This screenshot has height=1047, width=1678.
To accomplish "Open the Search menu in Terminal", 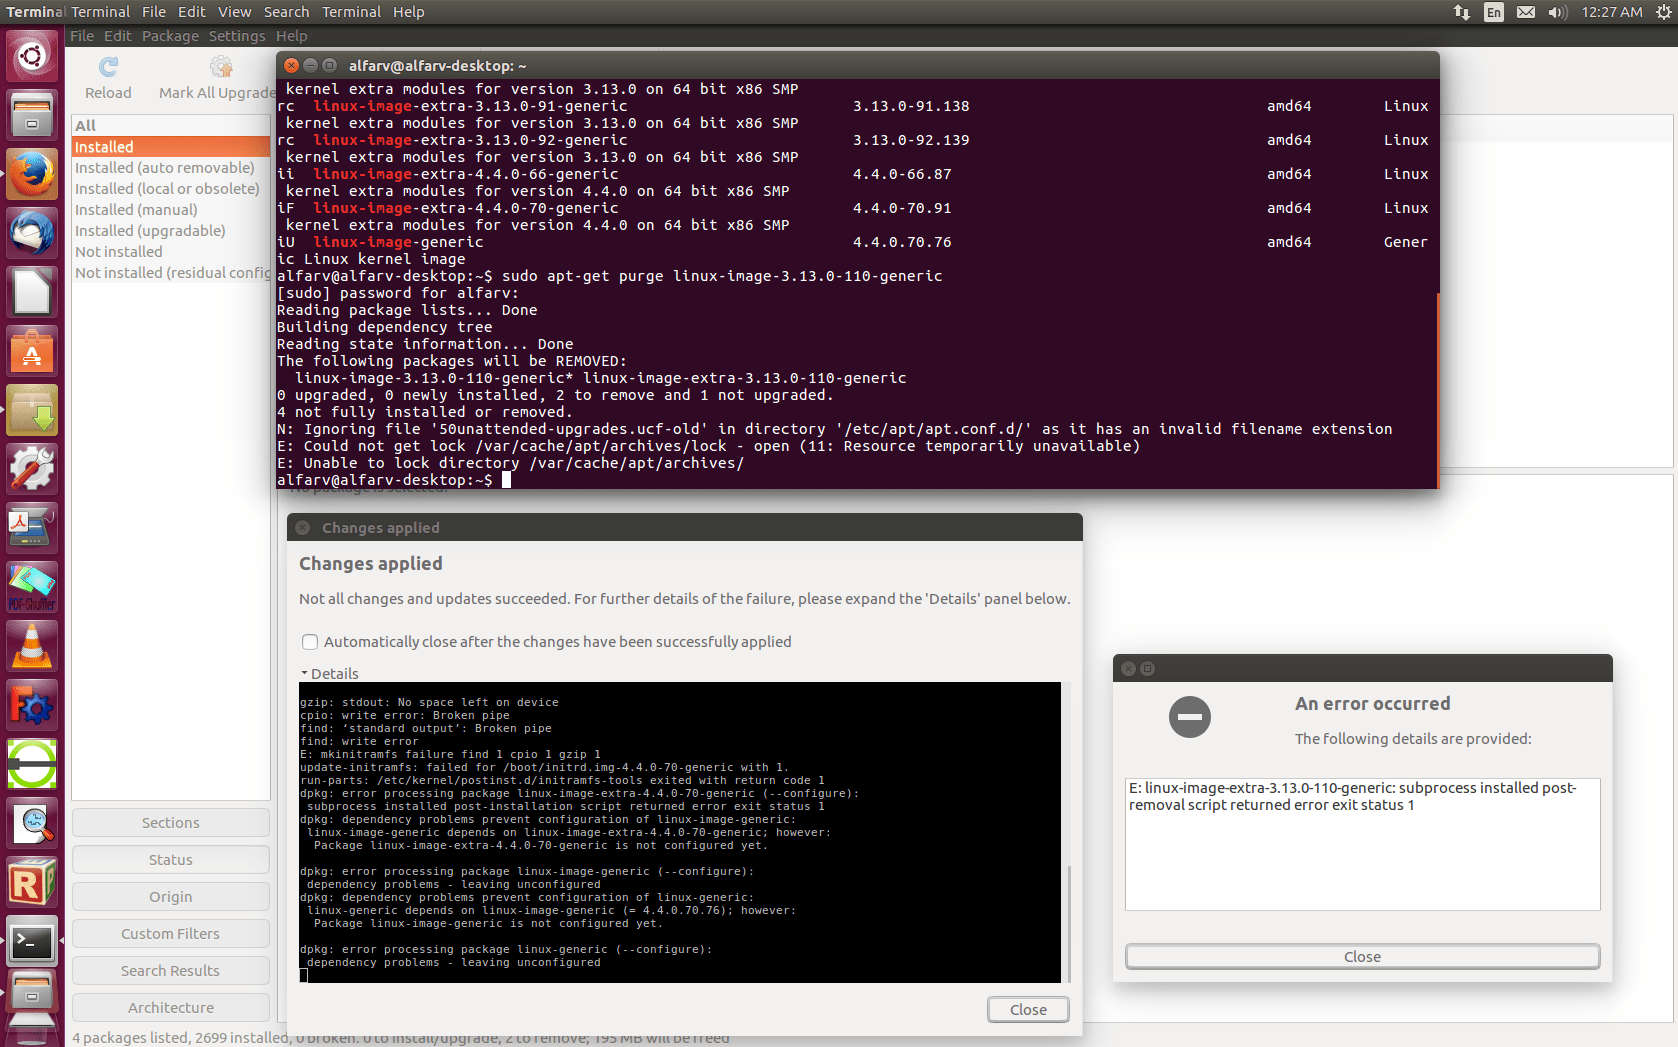I will tap(286, 12).
